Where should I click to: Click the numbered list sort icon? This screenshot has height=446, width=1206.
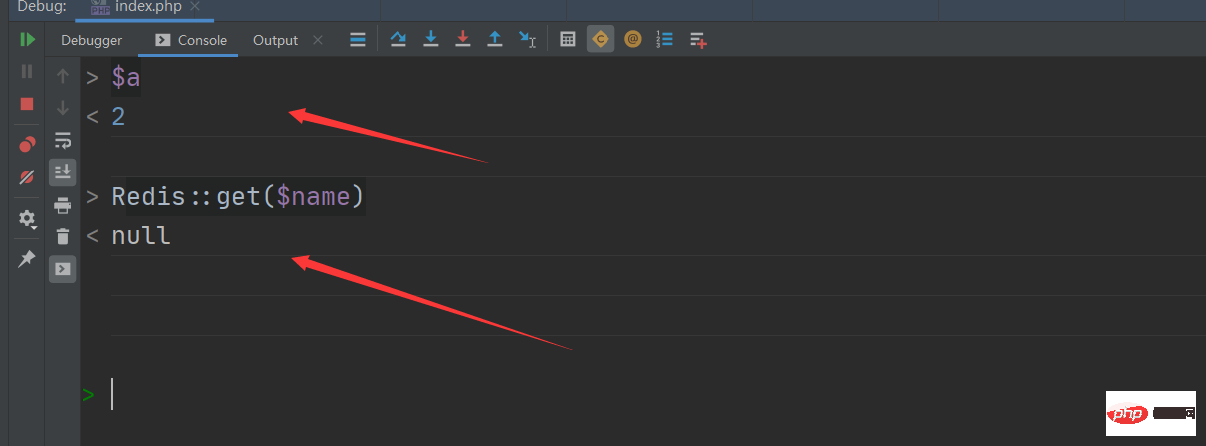(665, 40)
